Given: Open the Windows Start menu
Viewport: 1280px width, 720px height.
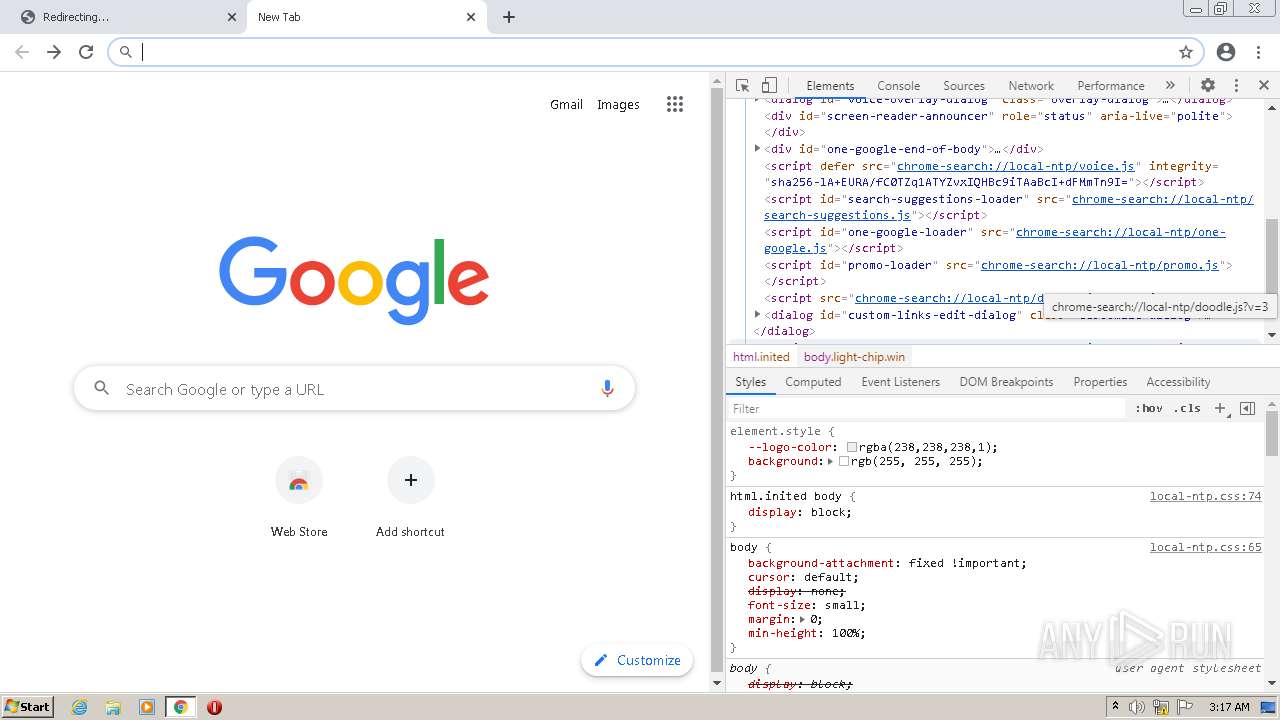Looking at the screenshot, I should (27, 707).
